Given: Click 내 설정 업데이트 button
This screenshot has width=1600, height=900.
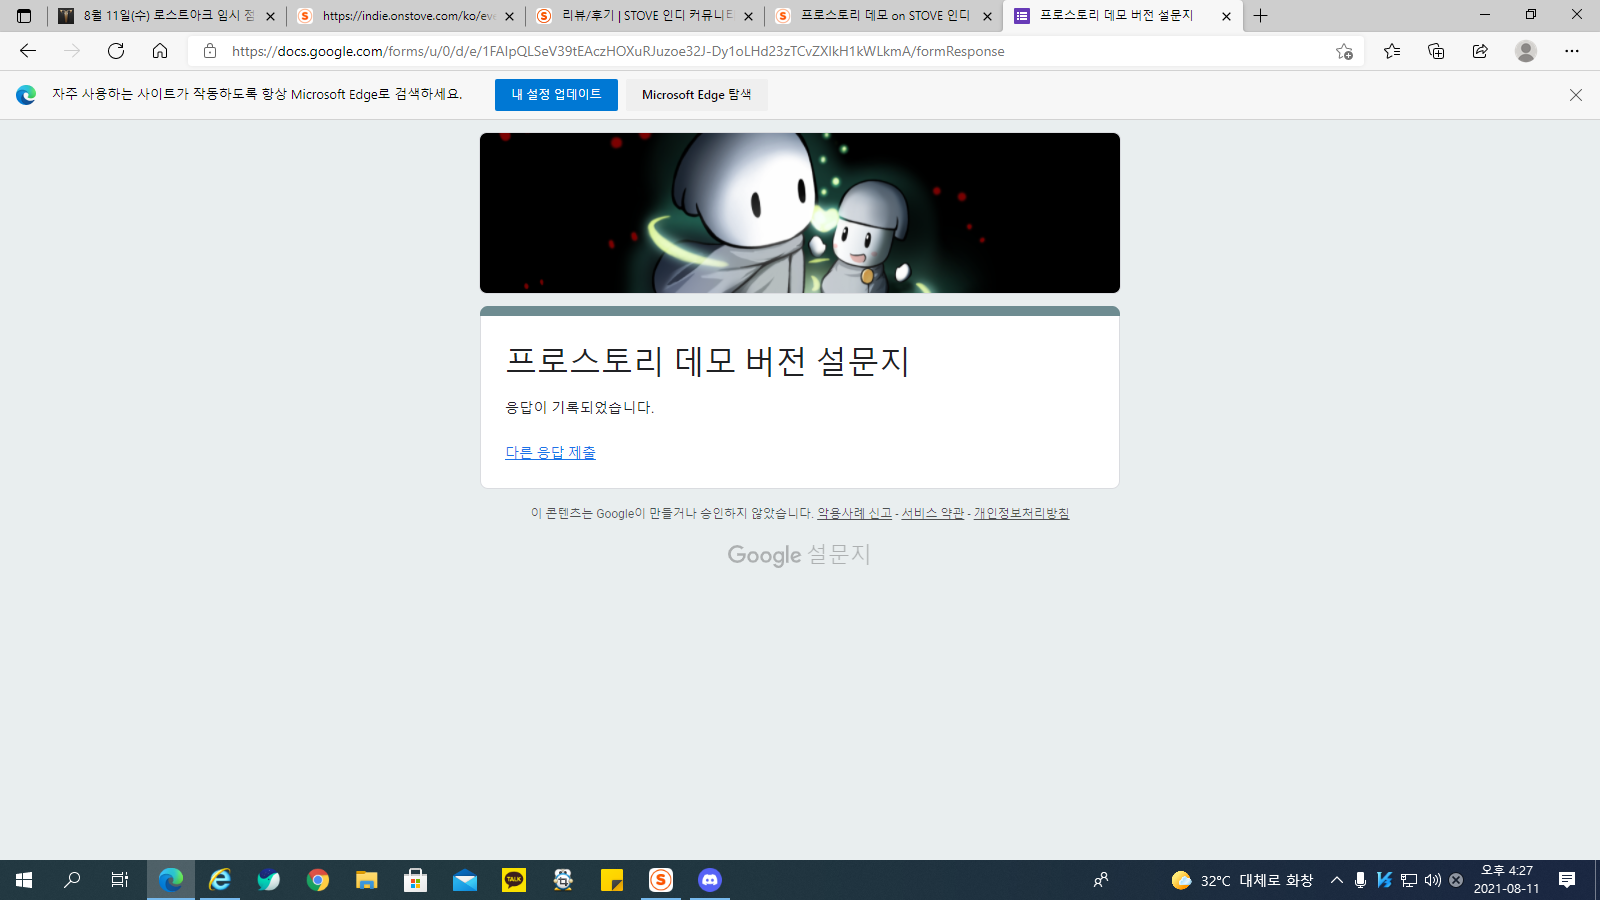Looking at the screenshot, I should pos(556,95).
